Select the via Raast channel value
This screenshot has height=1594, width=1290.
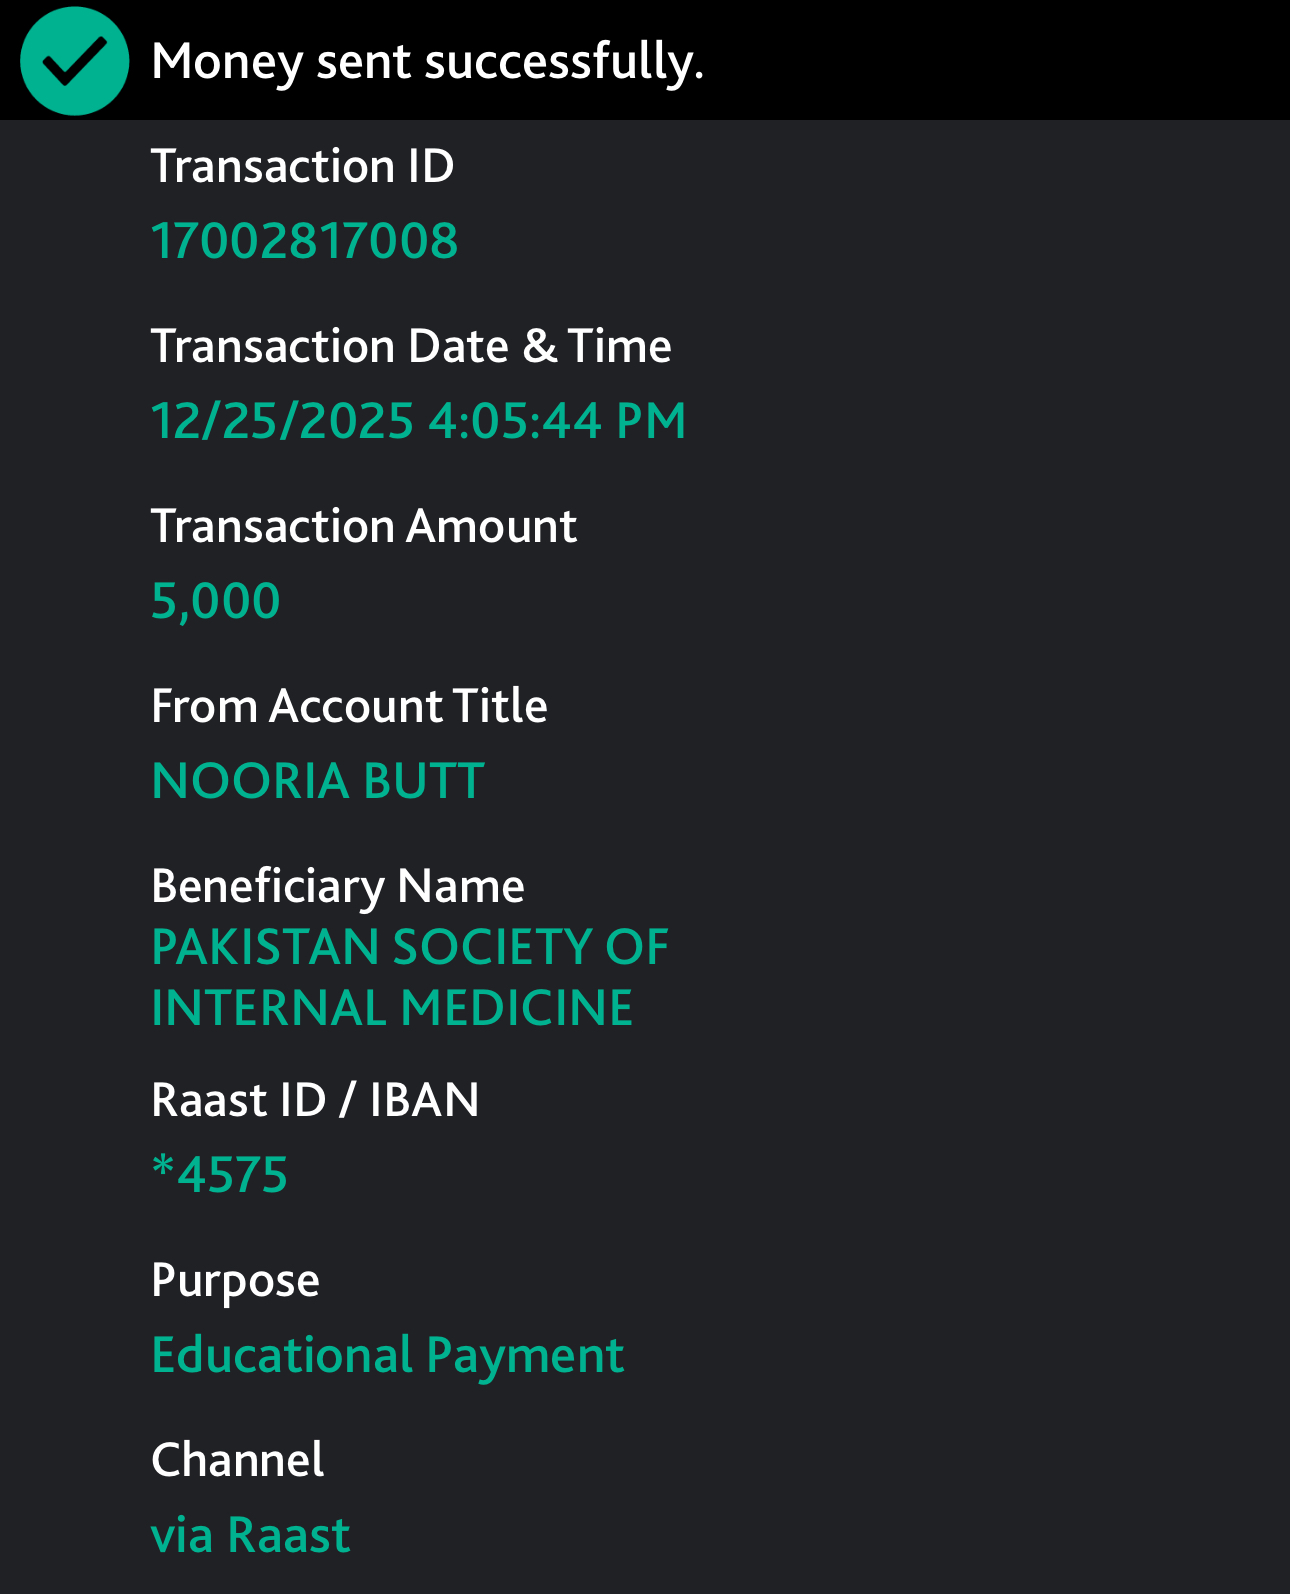tap(251, 1535)
